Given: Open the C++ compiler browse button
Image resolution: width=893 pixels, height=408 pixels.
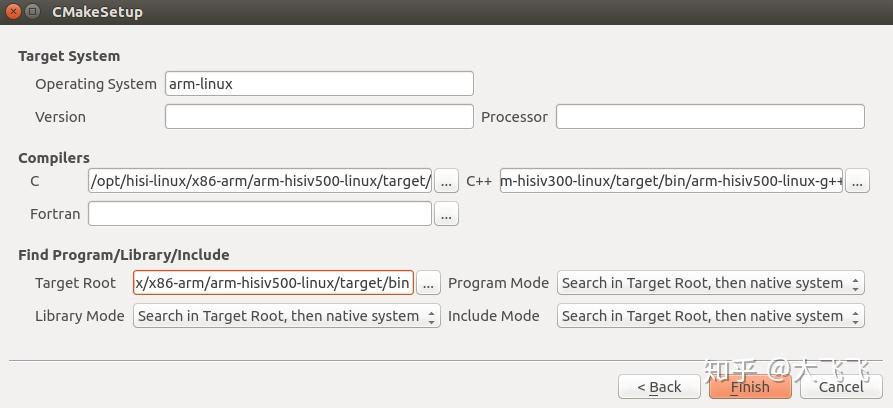Looking at the screenshot, I should pos(857,181).
